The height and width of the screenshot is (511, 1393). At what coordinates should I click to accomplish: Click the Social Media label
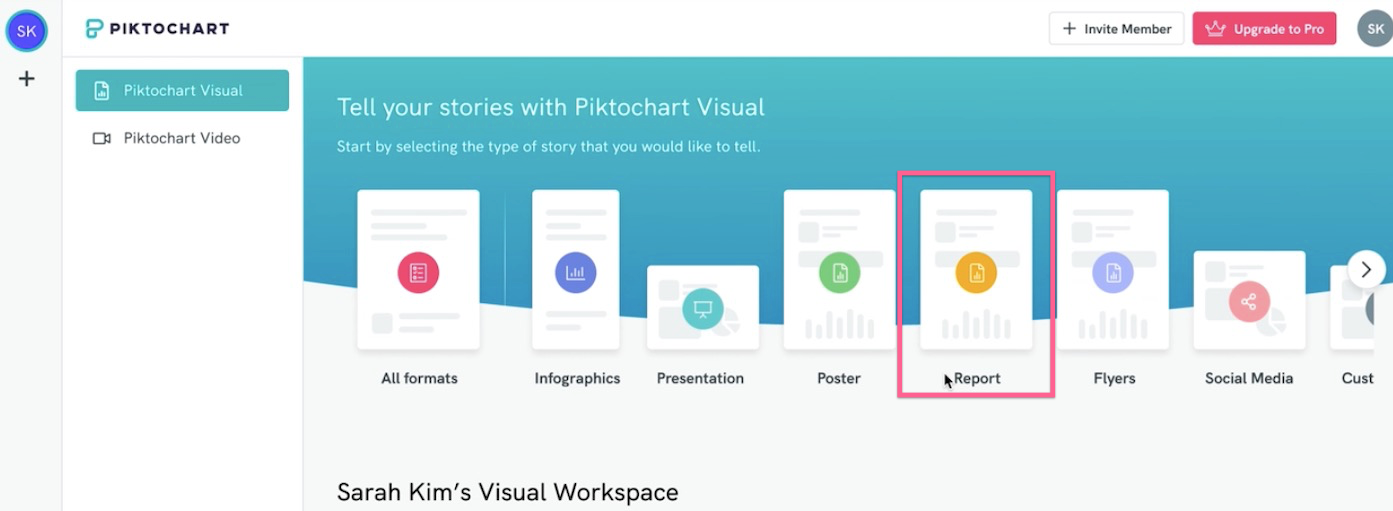[x=1249, y=378]
